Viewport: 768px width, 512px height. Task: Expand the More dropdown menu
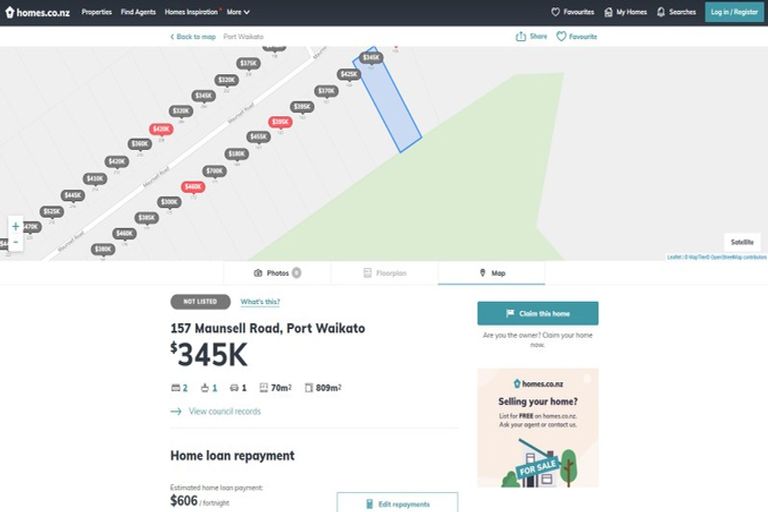click(238, 12)
